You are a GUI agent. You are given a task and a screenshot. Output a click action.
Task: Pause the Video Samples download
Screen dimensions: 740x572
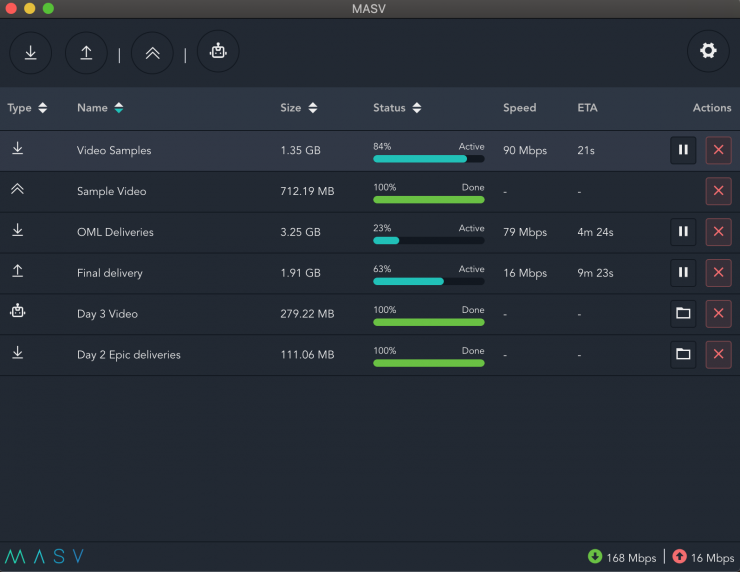[683, 150]
